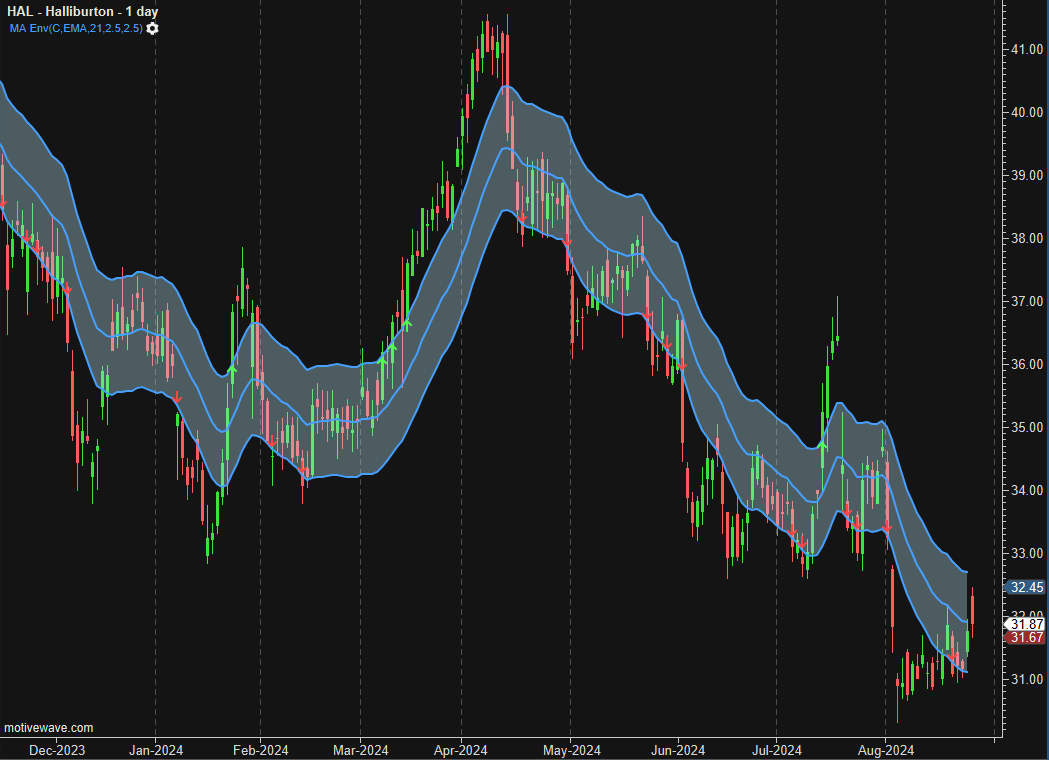Open MA Envelope study settings gear icon
The image size is (1049, 760).
tap(153, 28)
